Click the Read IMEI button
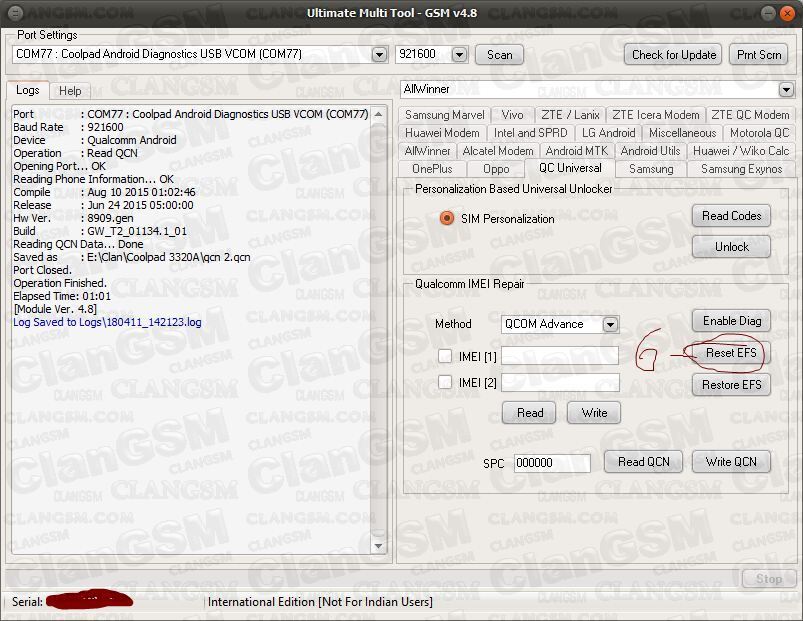803x621 pixels. (530, 413)
